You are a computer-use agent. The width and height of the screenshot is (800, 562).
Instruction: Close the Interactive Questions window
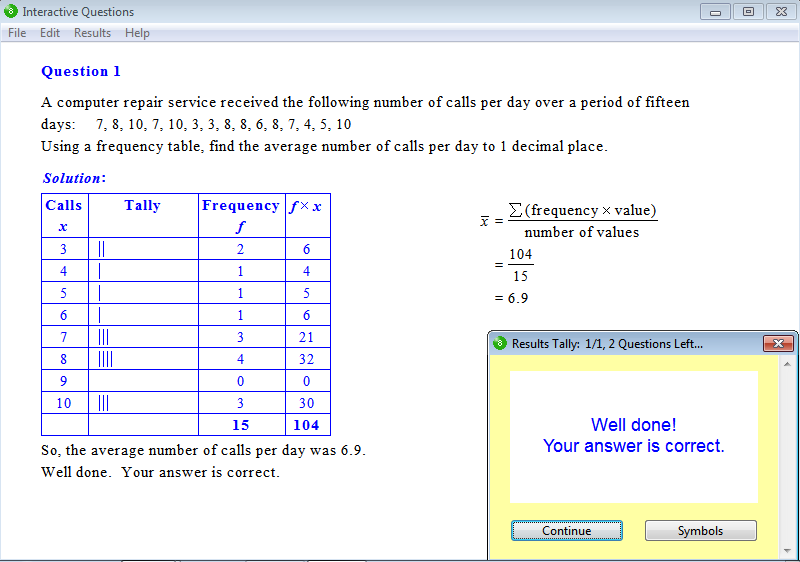click(781, 11)
